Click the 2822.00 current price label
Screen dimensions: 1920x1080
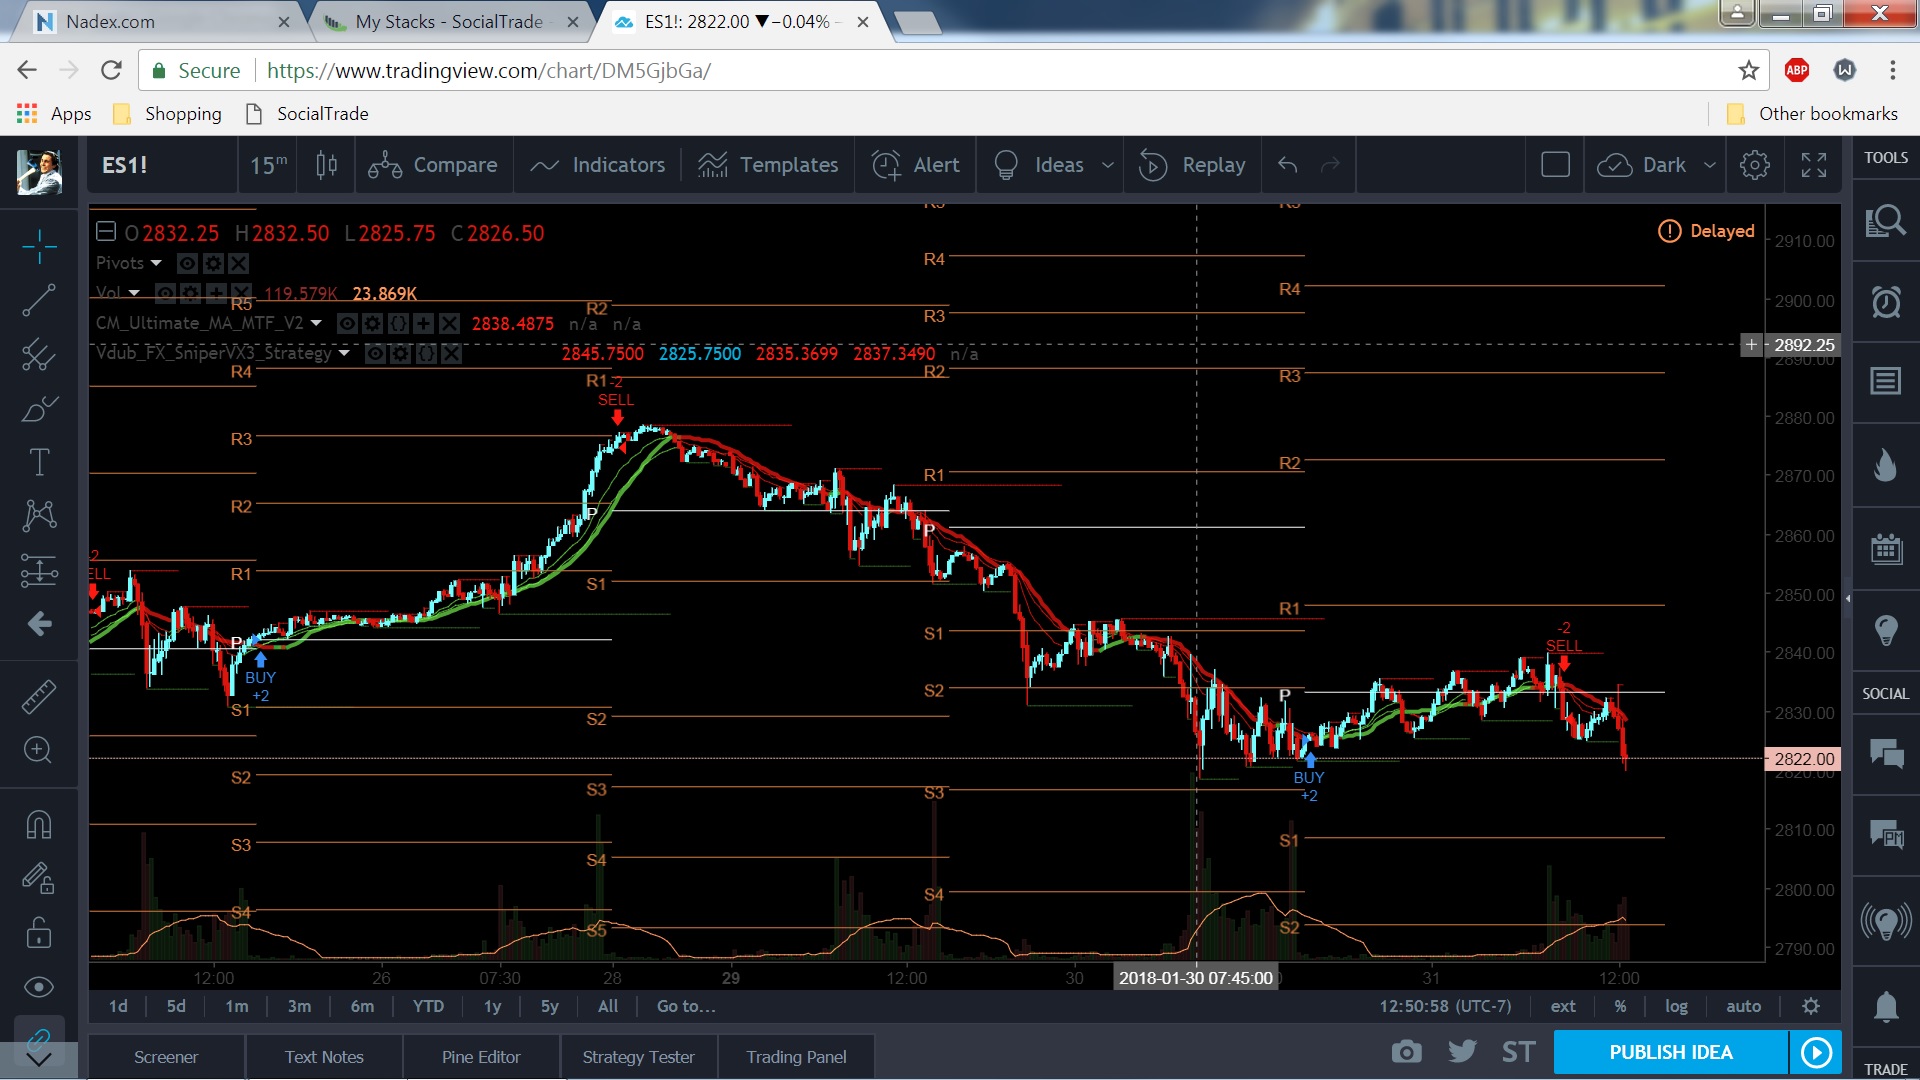tap(1803, 759)
